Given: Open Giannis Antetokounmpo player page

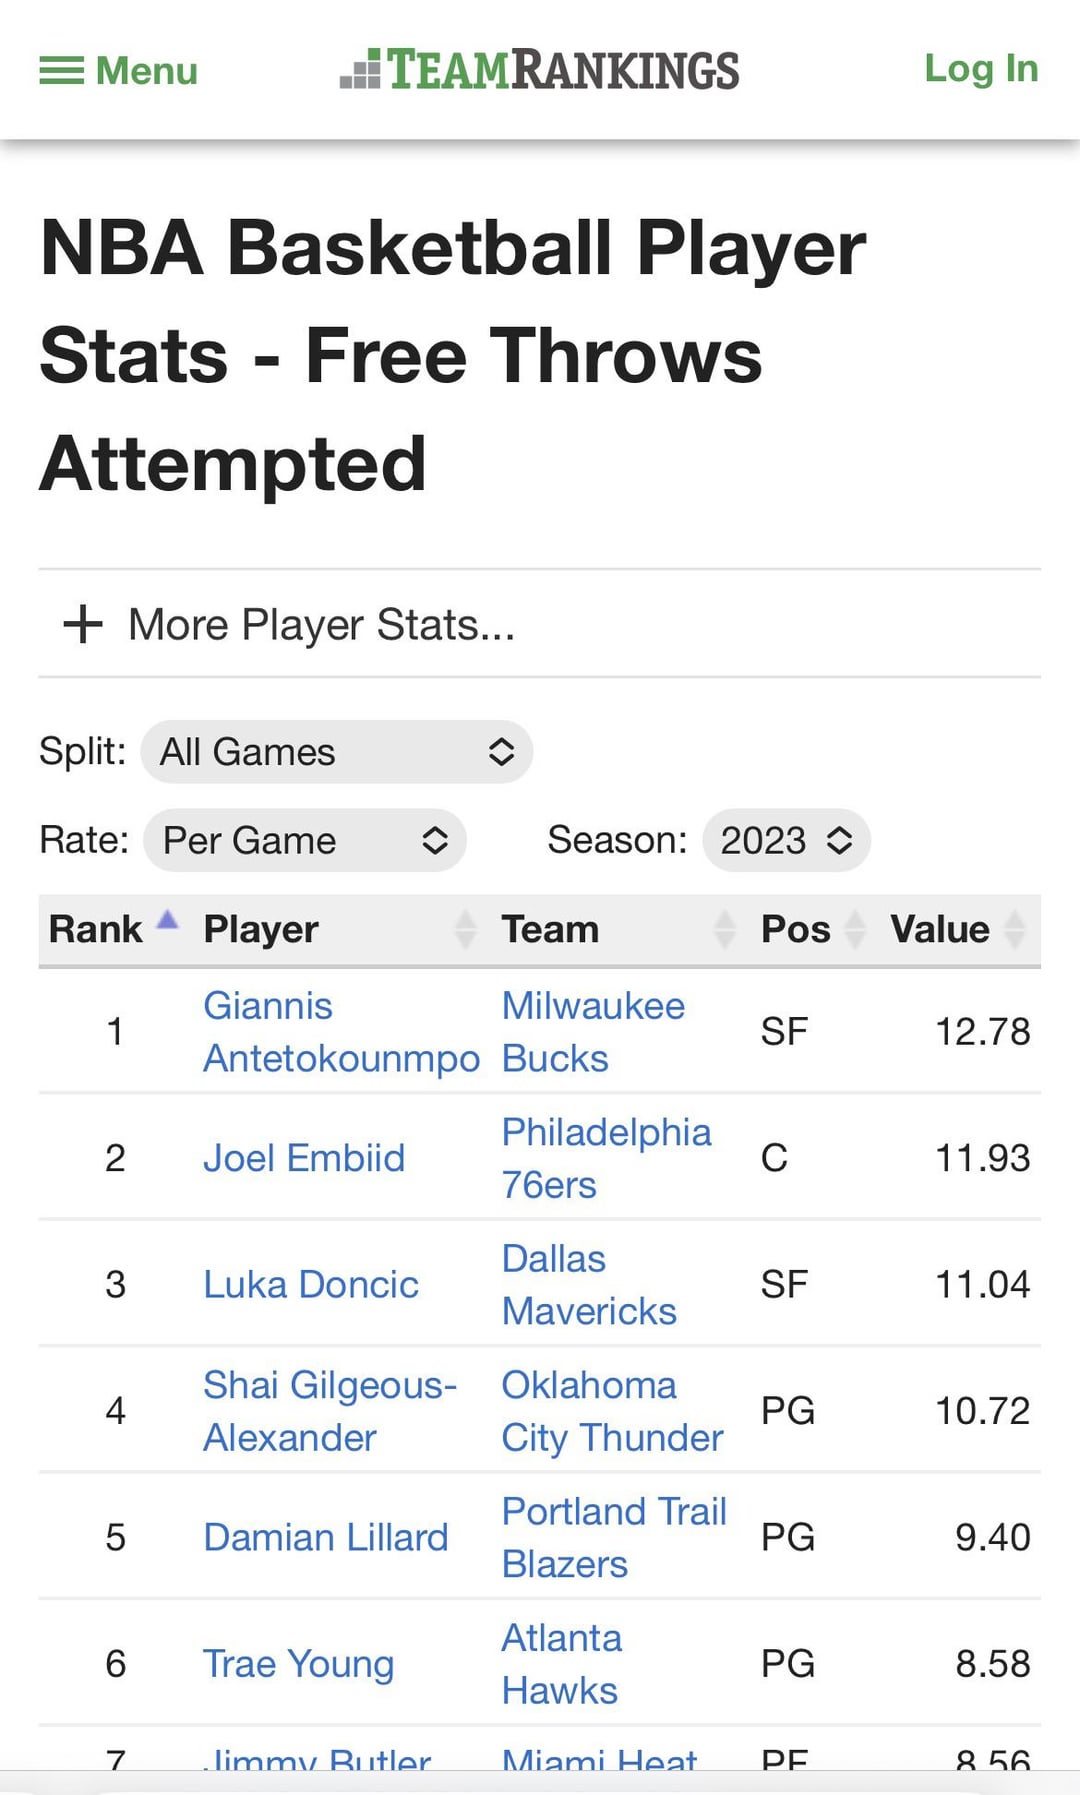Looking at the screenshot, I should click(x=340, y=1032).
